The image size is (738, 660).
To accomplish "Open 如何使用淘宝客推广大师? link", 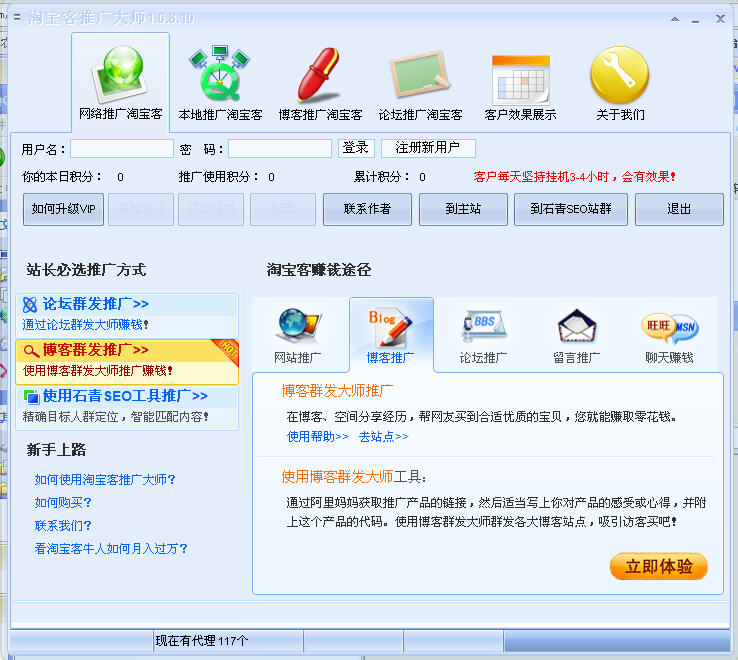I will [x=105, y=480].
